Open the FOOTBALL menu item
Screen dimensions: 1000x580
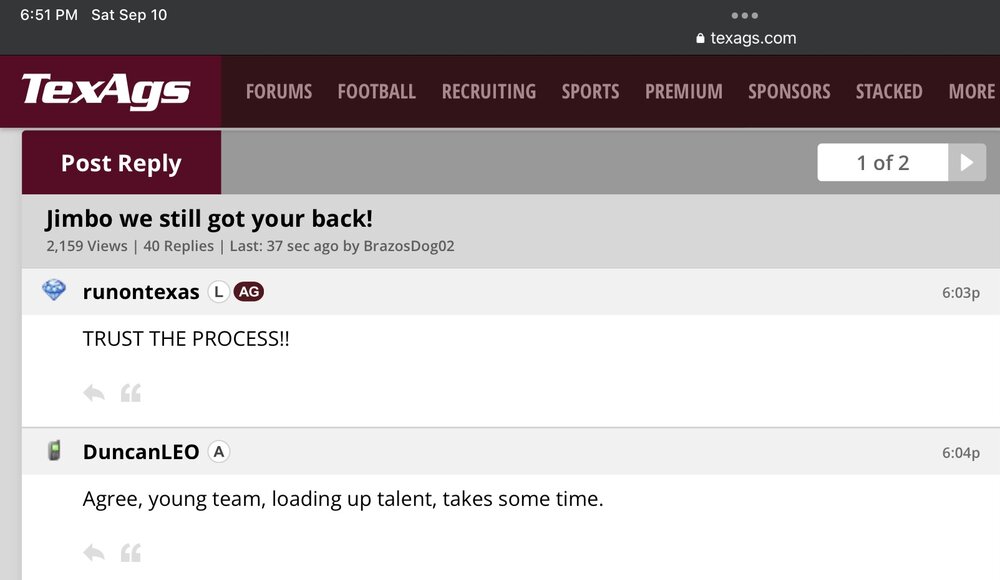(376, 91)
